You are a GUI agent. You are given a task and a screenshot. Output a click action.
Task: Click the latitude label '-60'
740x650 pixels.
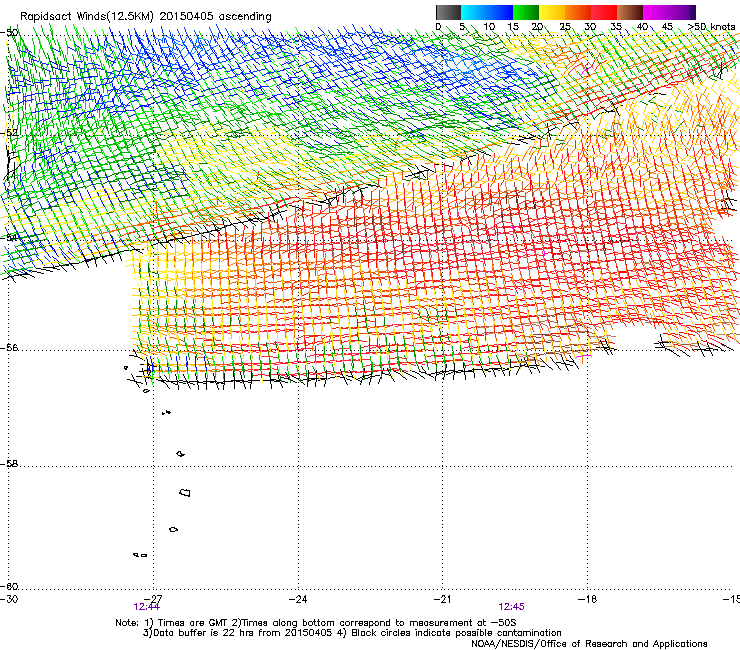pos(10,586)
